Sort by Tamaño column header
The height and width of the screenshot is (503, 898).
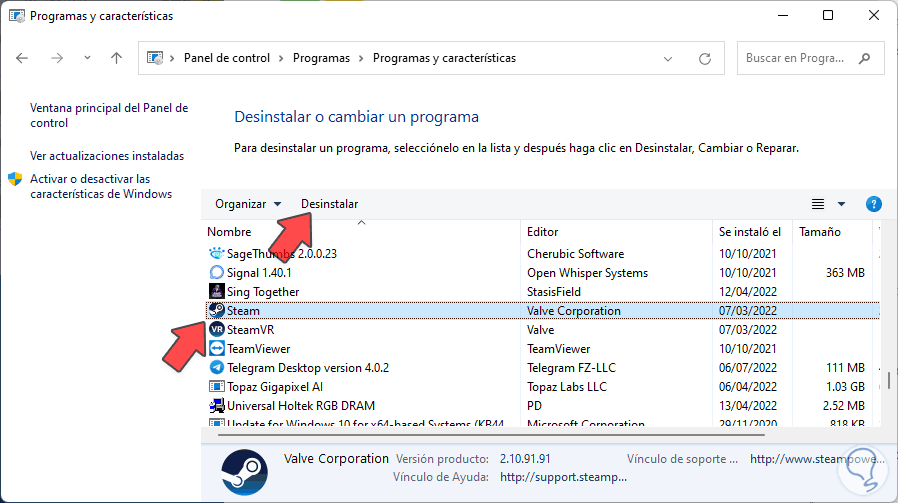(x=820, y=232)
